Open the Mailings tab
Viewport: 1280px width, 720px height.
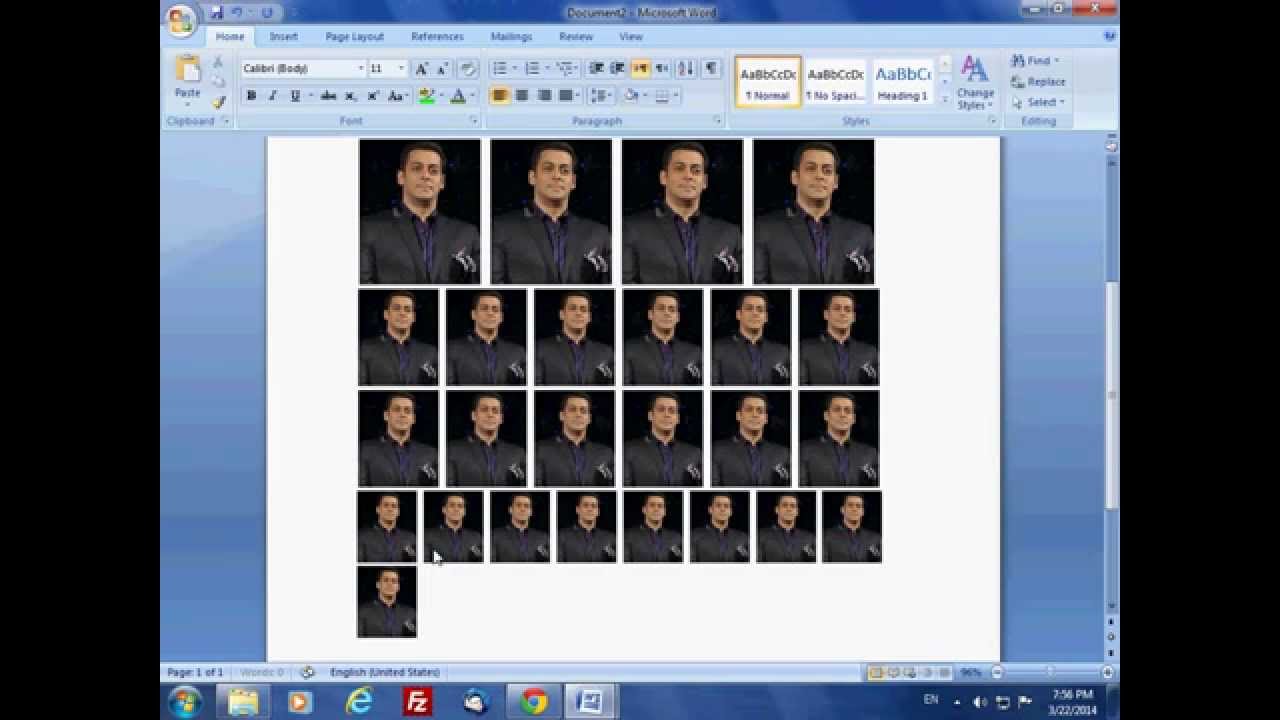click(511, 36)
